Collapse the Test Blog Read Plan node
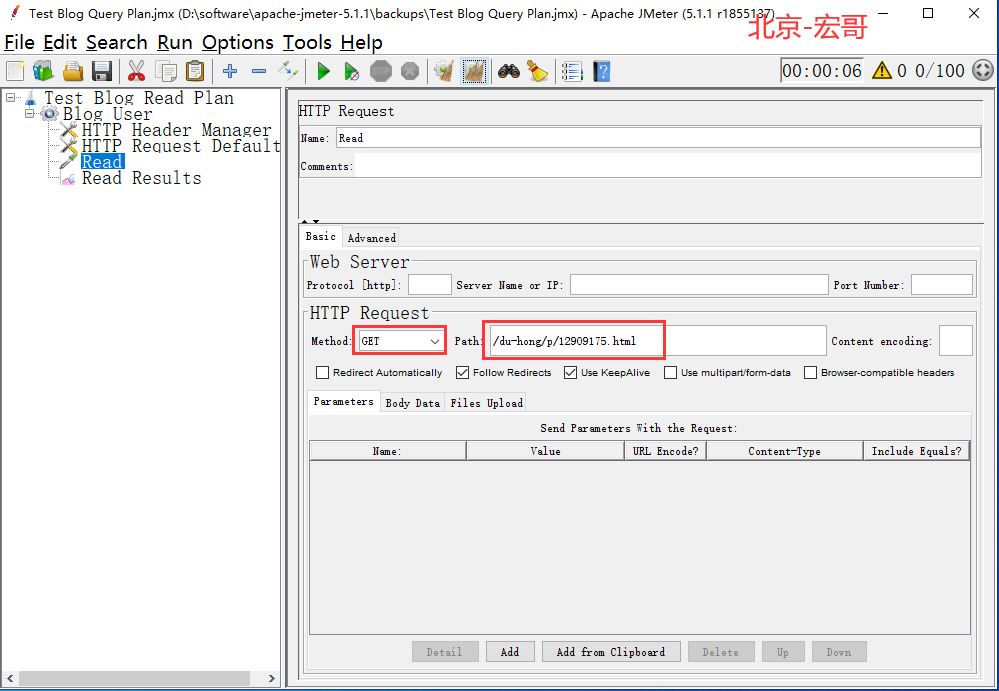 click(11, 97)
